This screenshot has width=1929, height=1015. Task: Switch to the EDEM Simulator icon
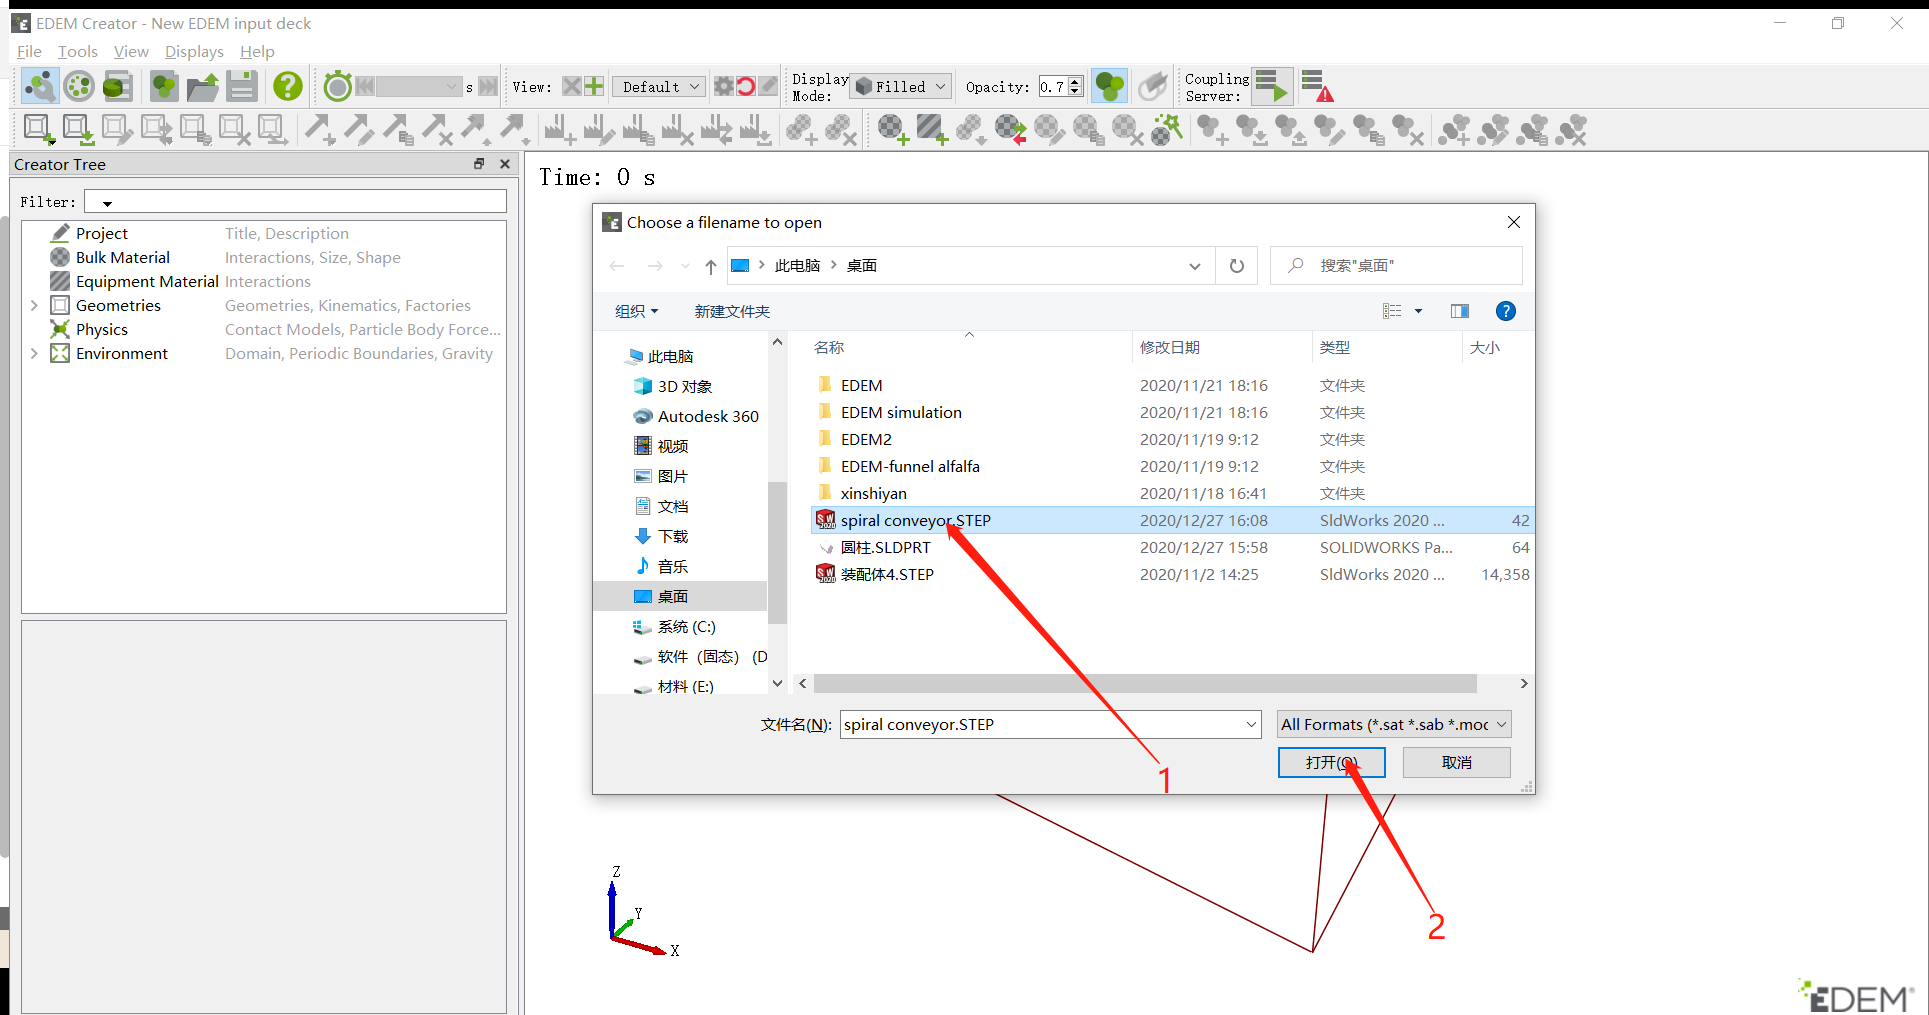coord(79,87)
